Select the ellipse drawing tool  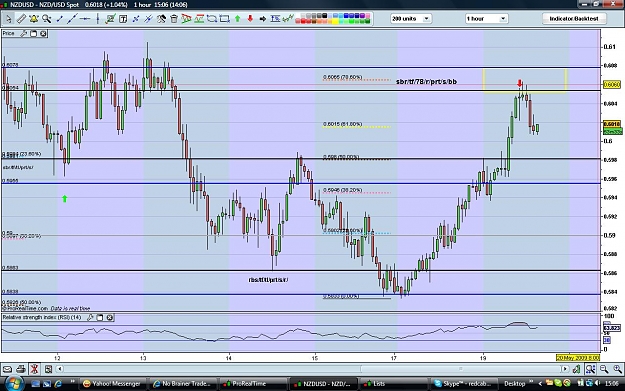212,19
